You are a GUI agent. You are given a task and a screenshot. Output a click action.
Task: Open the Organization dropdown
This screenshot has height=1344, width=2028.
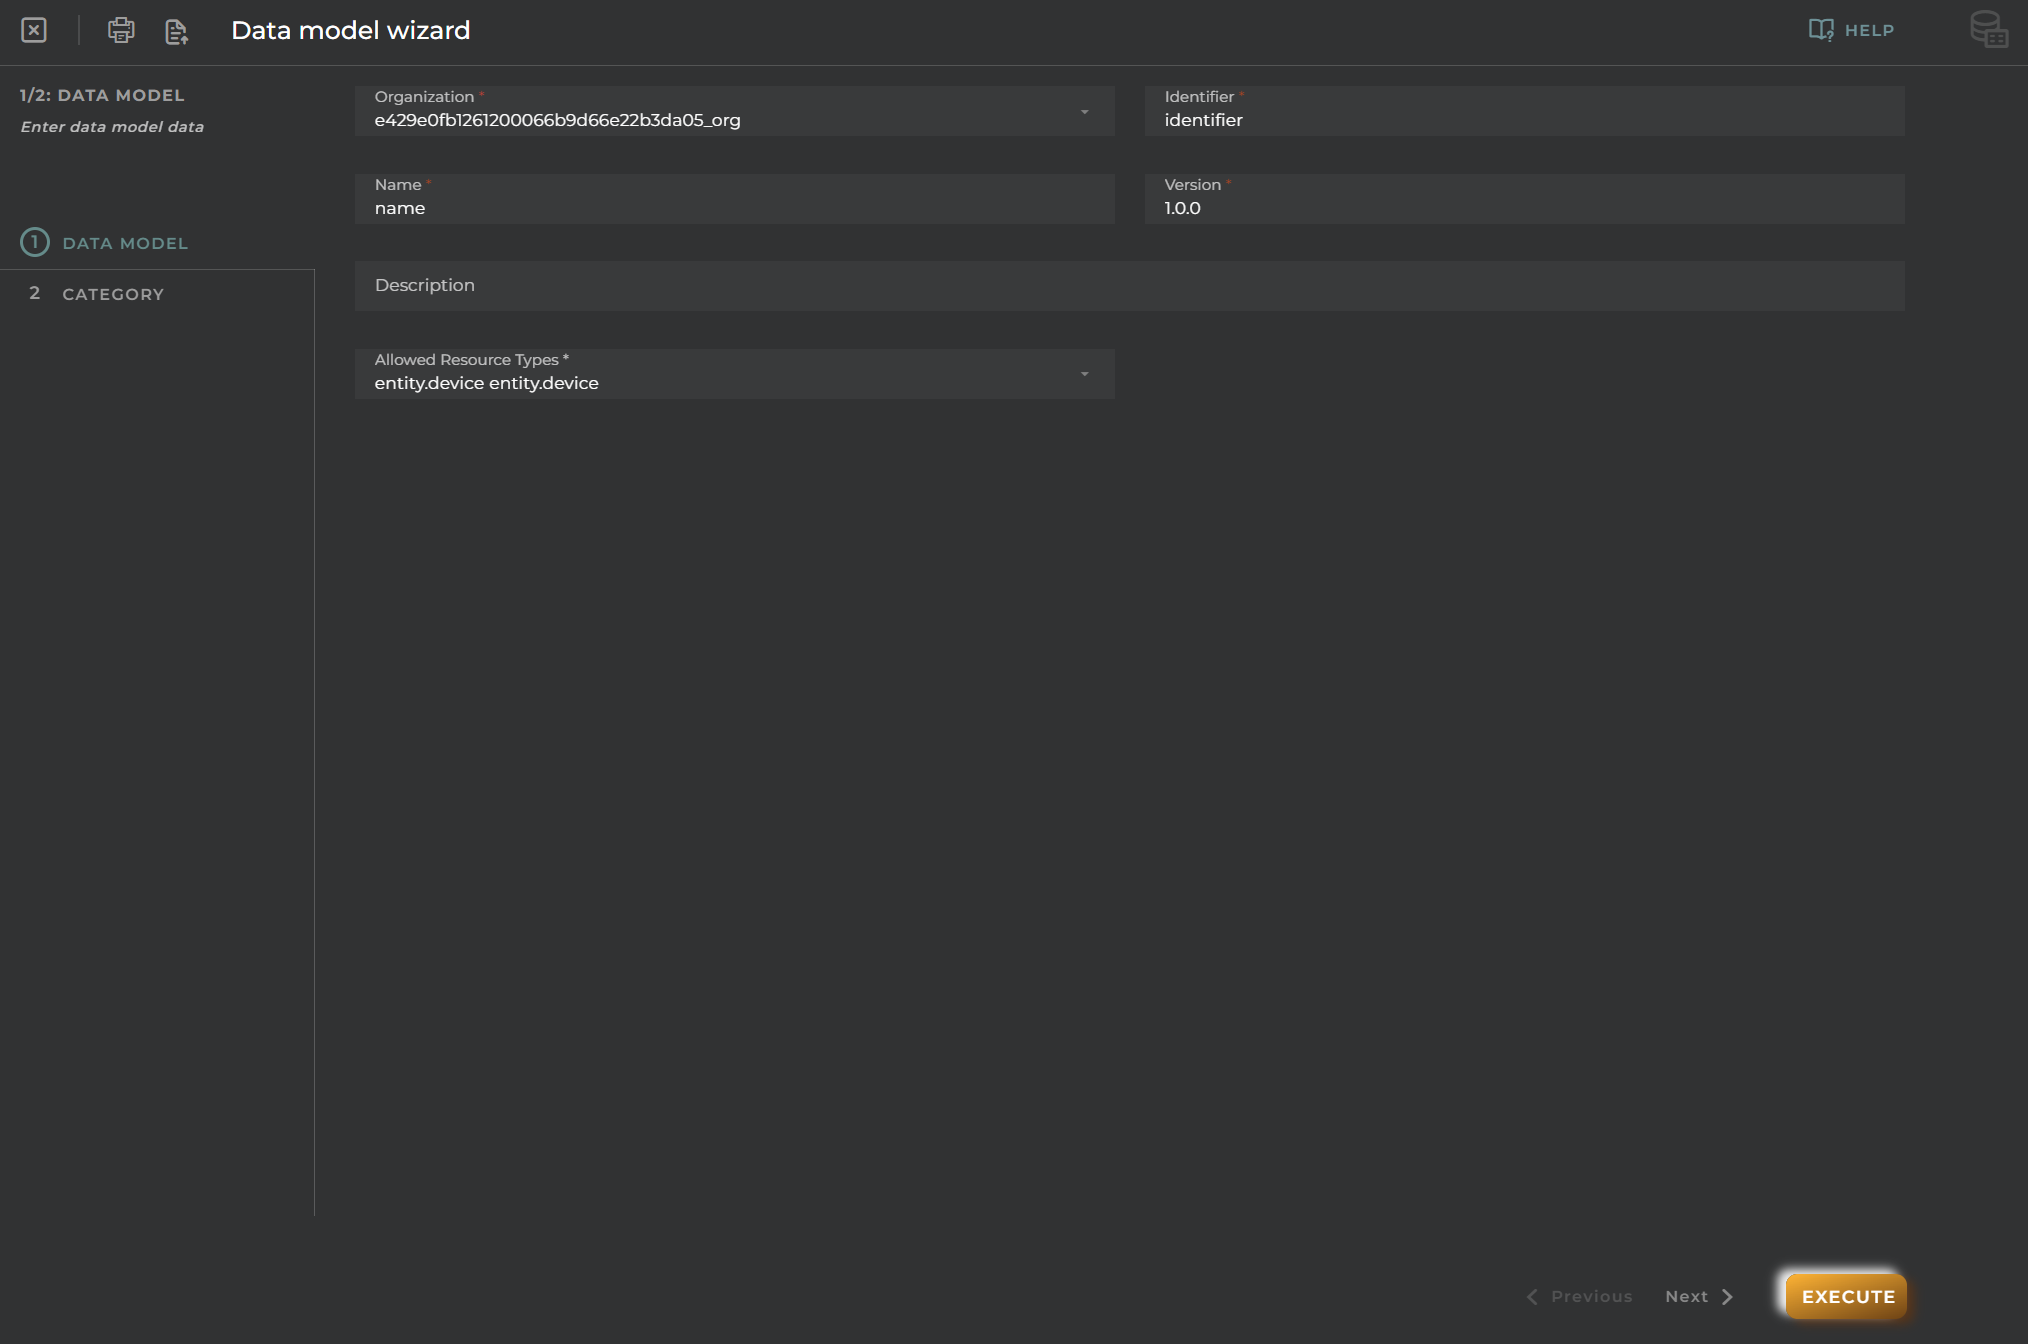(735, 111)
